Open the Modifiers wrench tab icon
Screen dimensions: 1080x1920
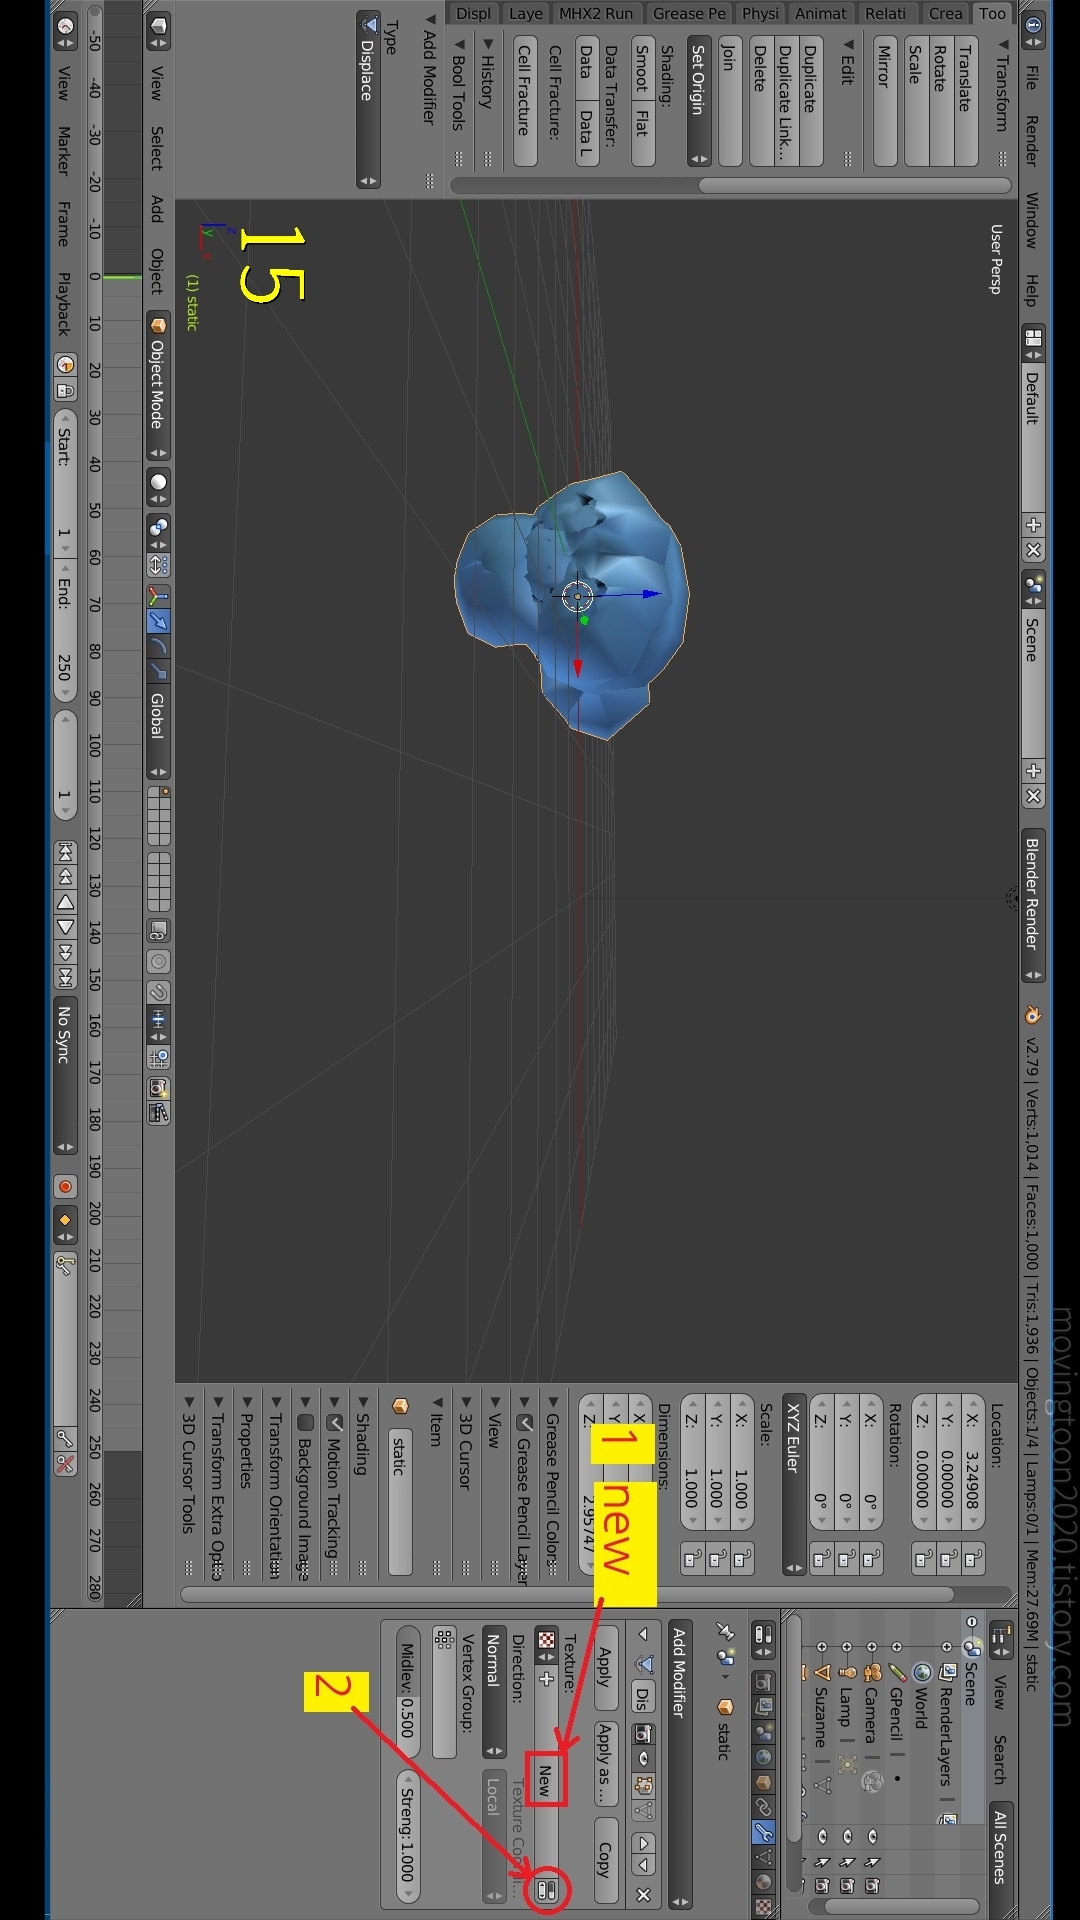coord(763,1832)
